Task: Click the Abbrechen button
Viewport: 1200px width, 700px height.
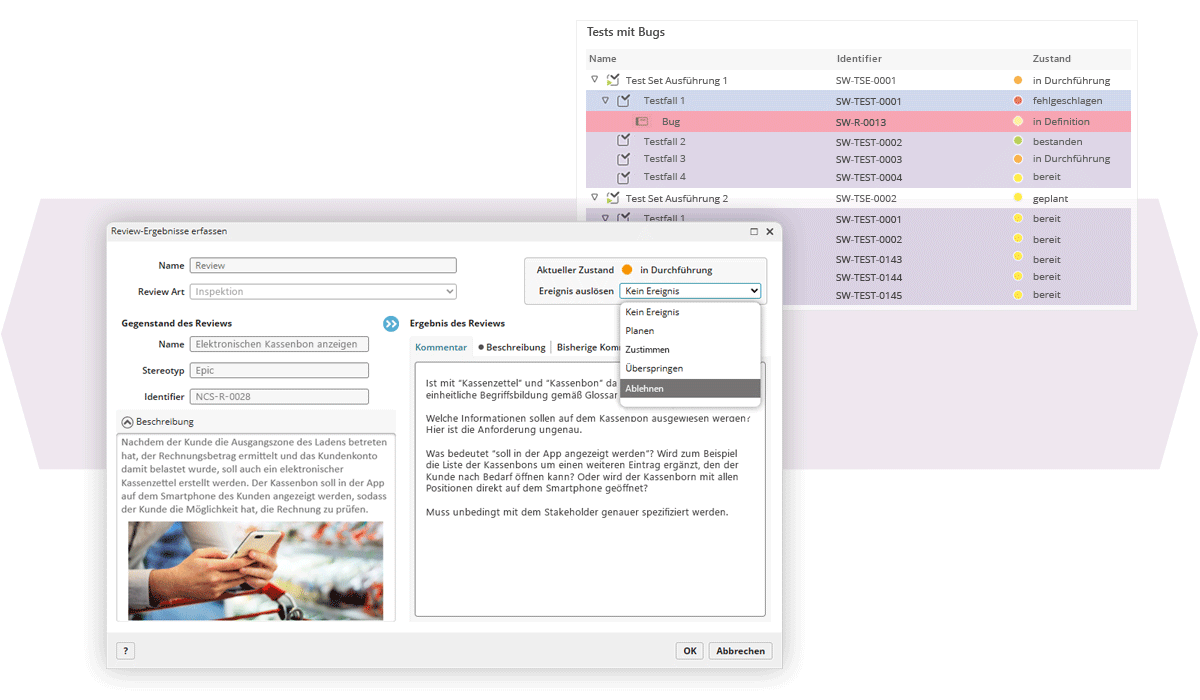Action: coord(741,651)
